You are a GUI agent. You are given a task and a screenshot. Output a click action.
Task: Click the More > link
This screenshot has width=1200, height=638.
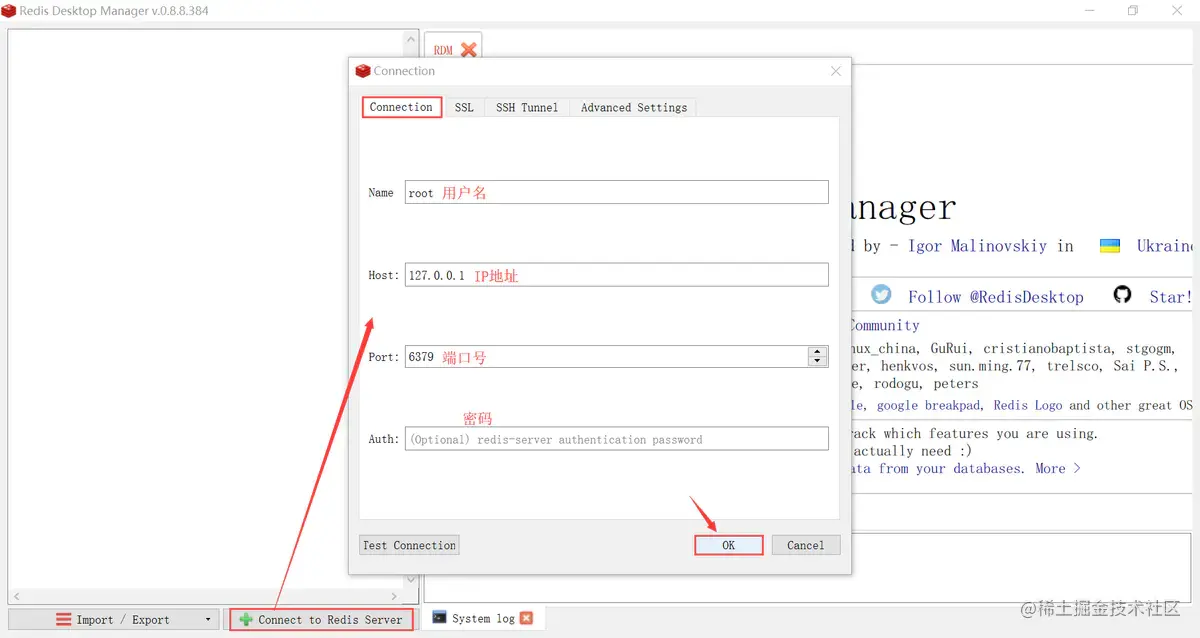pos(1058,468)
